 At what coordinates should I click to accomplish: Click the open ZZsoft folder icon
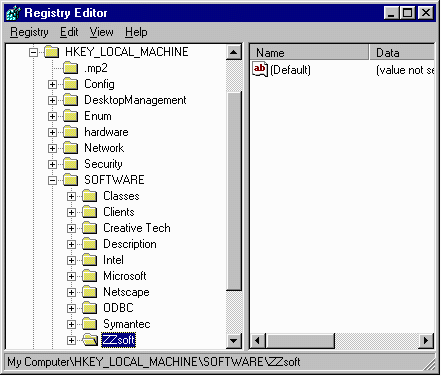click(x=90, y=340)
